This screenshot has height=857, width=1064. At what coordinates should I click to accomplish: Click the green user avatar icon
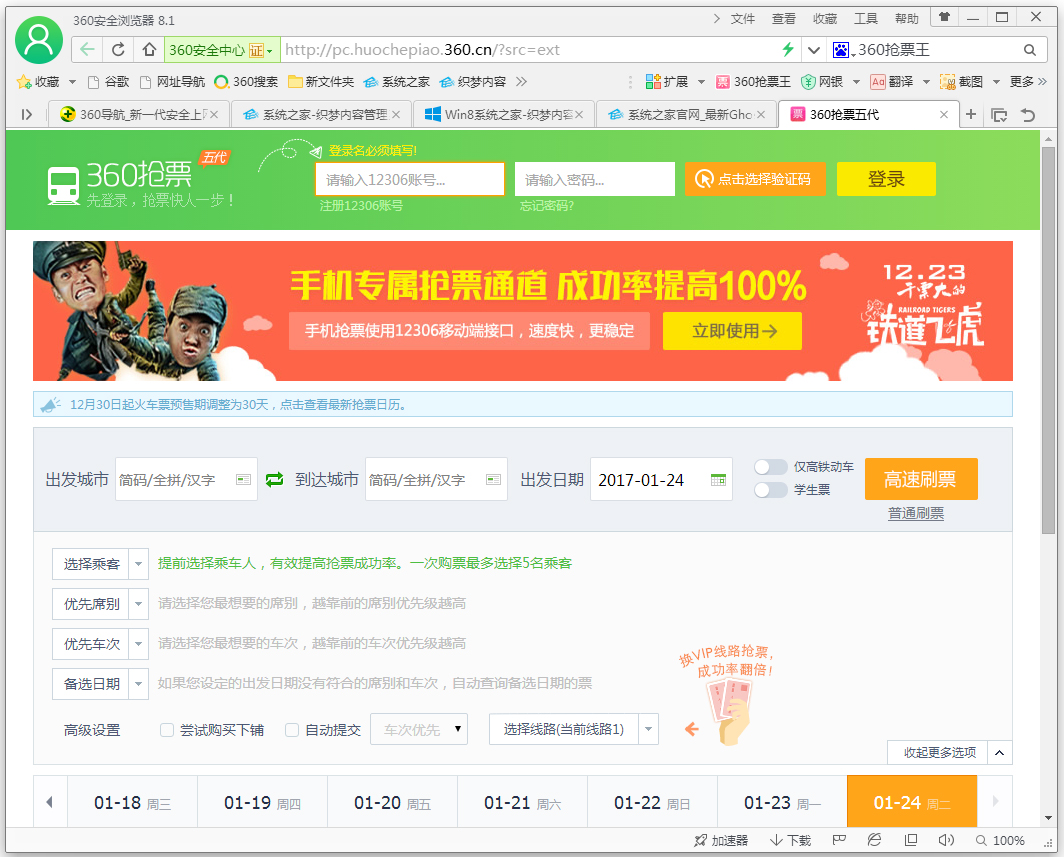(x=39, y=40)
